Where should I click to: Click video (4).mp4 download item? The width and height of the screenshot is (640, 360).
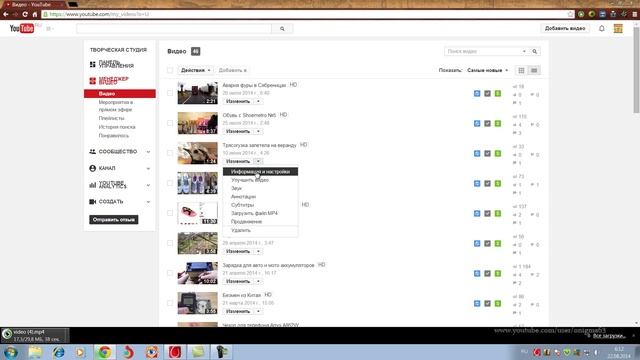pos(35,336)
